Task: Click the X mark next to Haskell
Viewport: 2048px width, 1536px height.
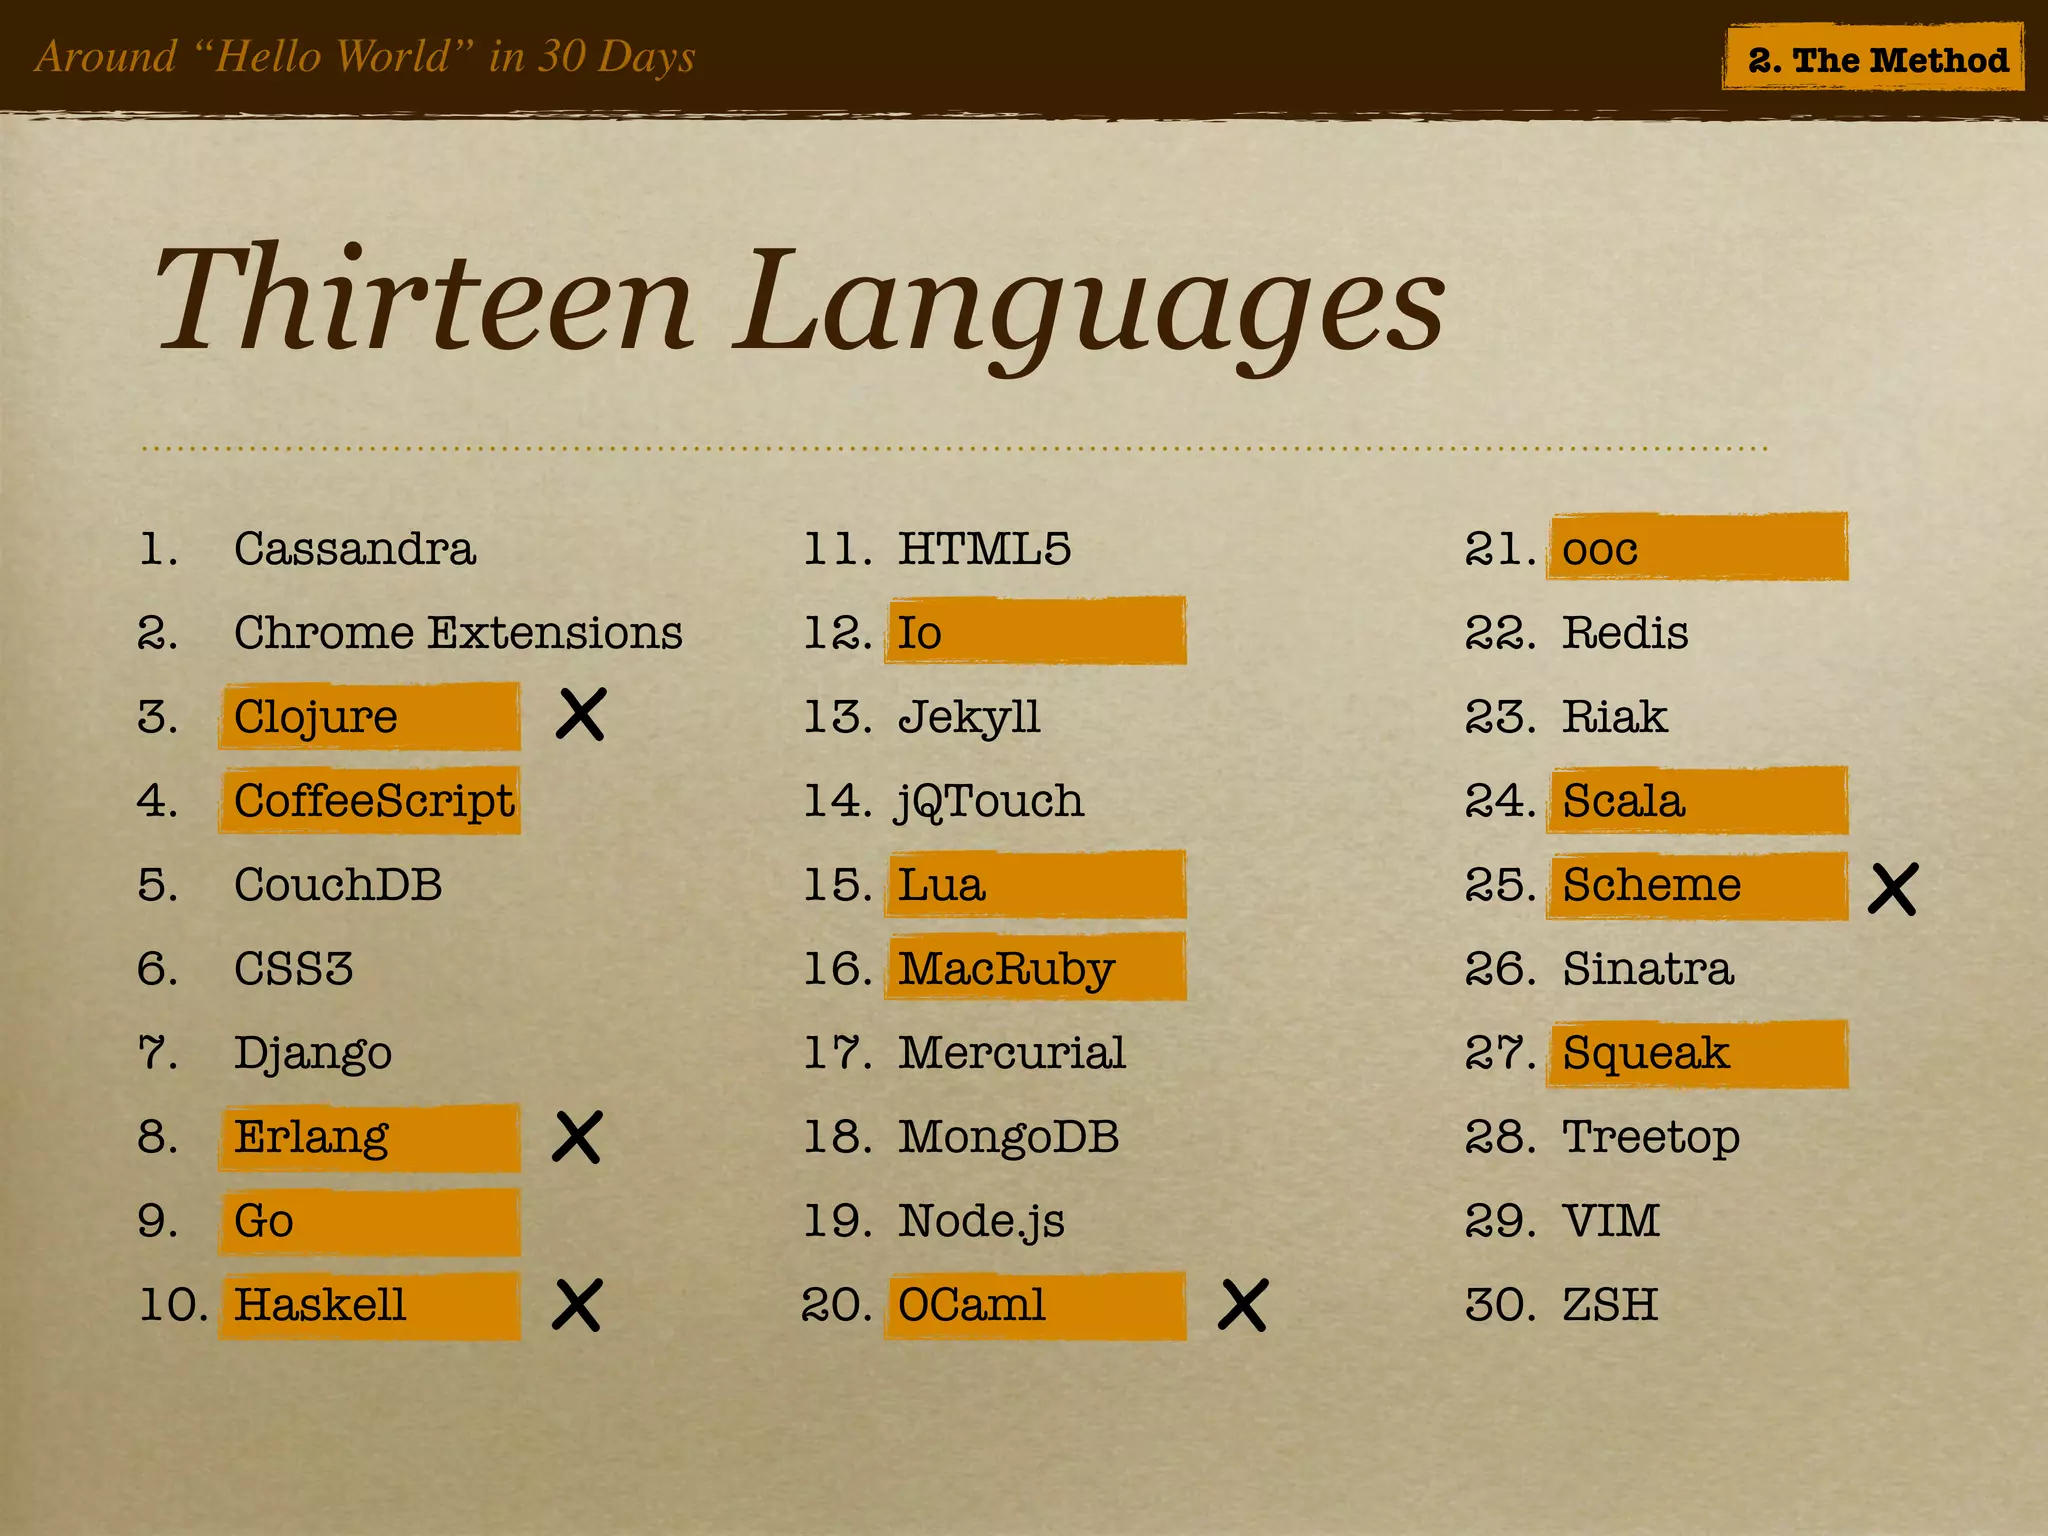Action: (577, 1305)
